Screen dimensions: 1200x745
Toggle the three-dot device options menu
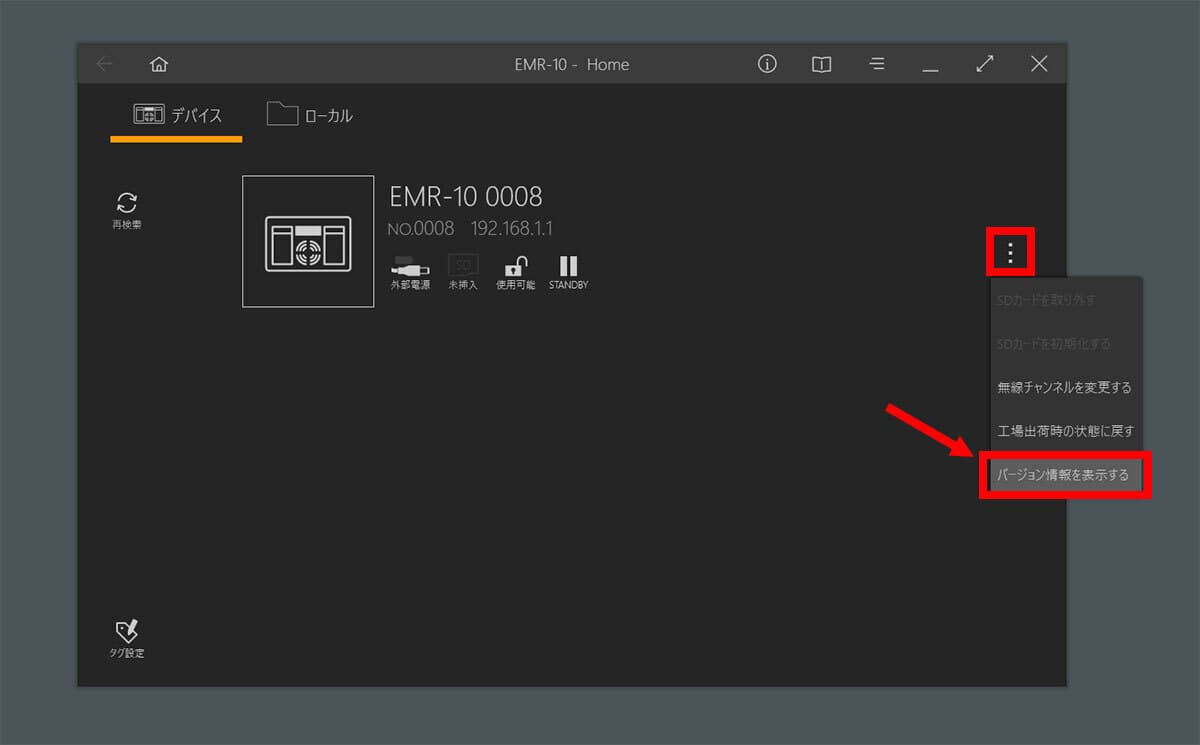pos(1010,252)
